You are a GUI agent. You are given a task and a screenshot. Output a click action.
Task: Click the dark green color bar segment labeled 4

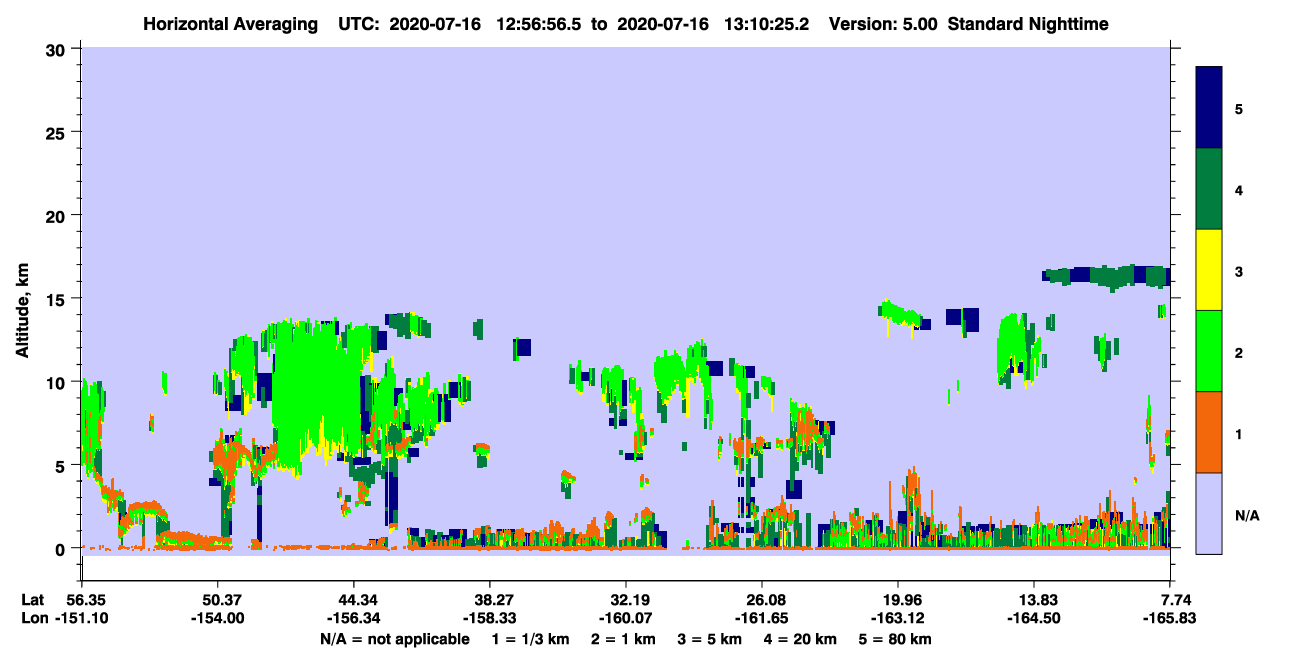(x=1209, y=189)
